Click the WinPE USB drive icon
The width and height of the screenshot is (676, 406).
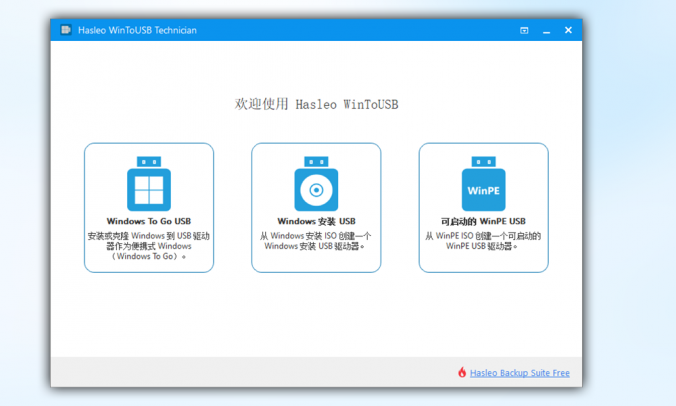[483, 184]
